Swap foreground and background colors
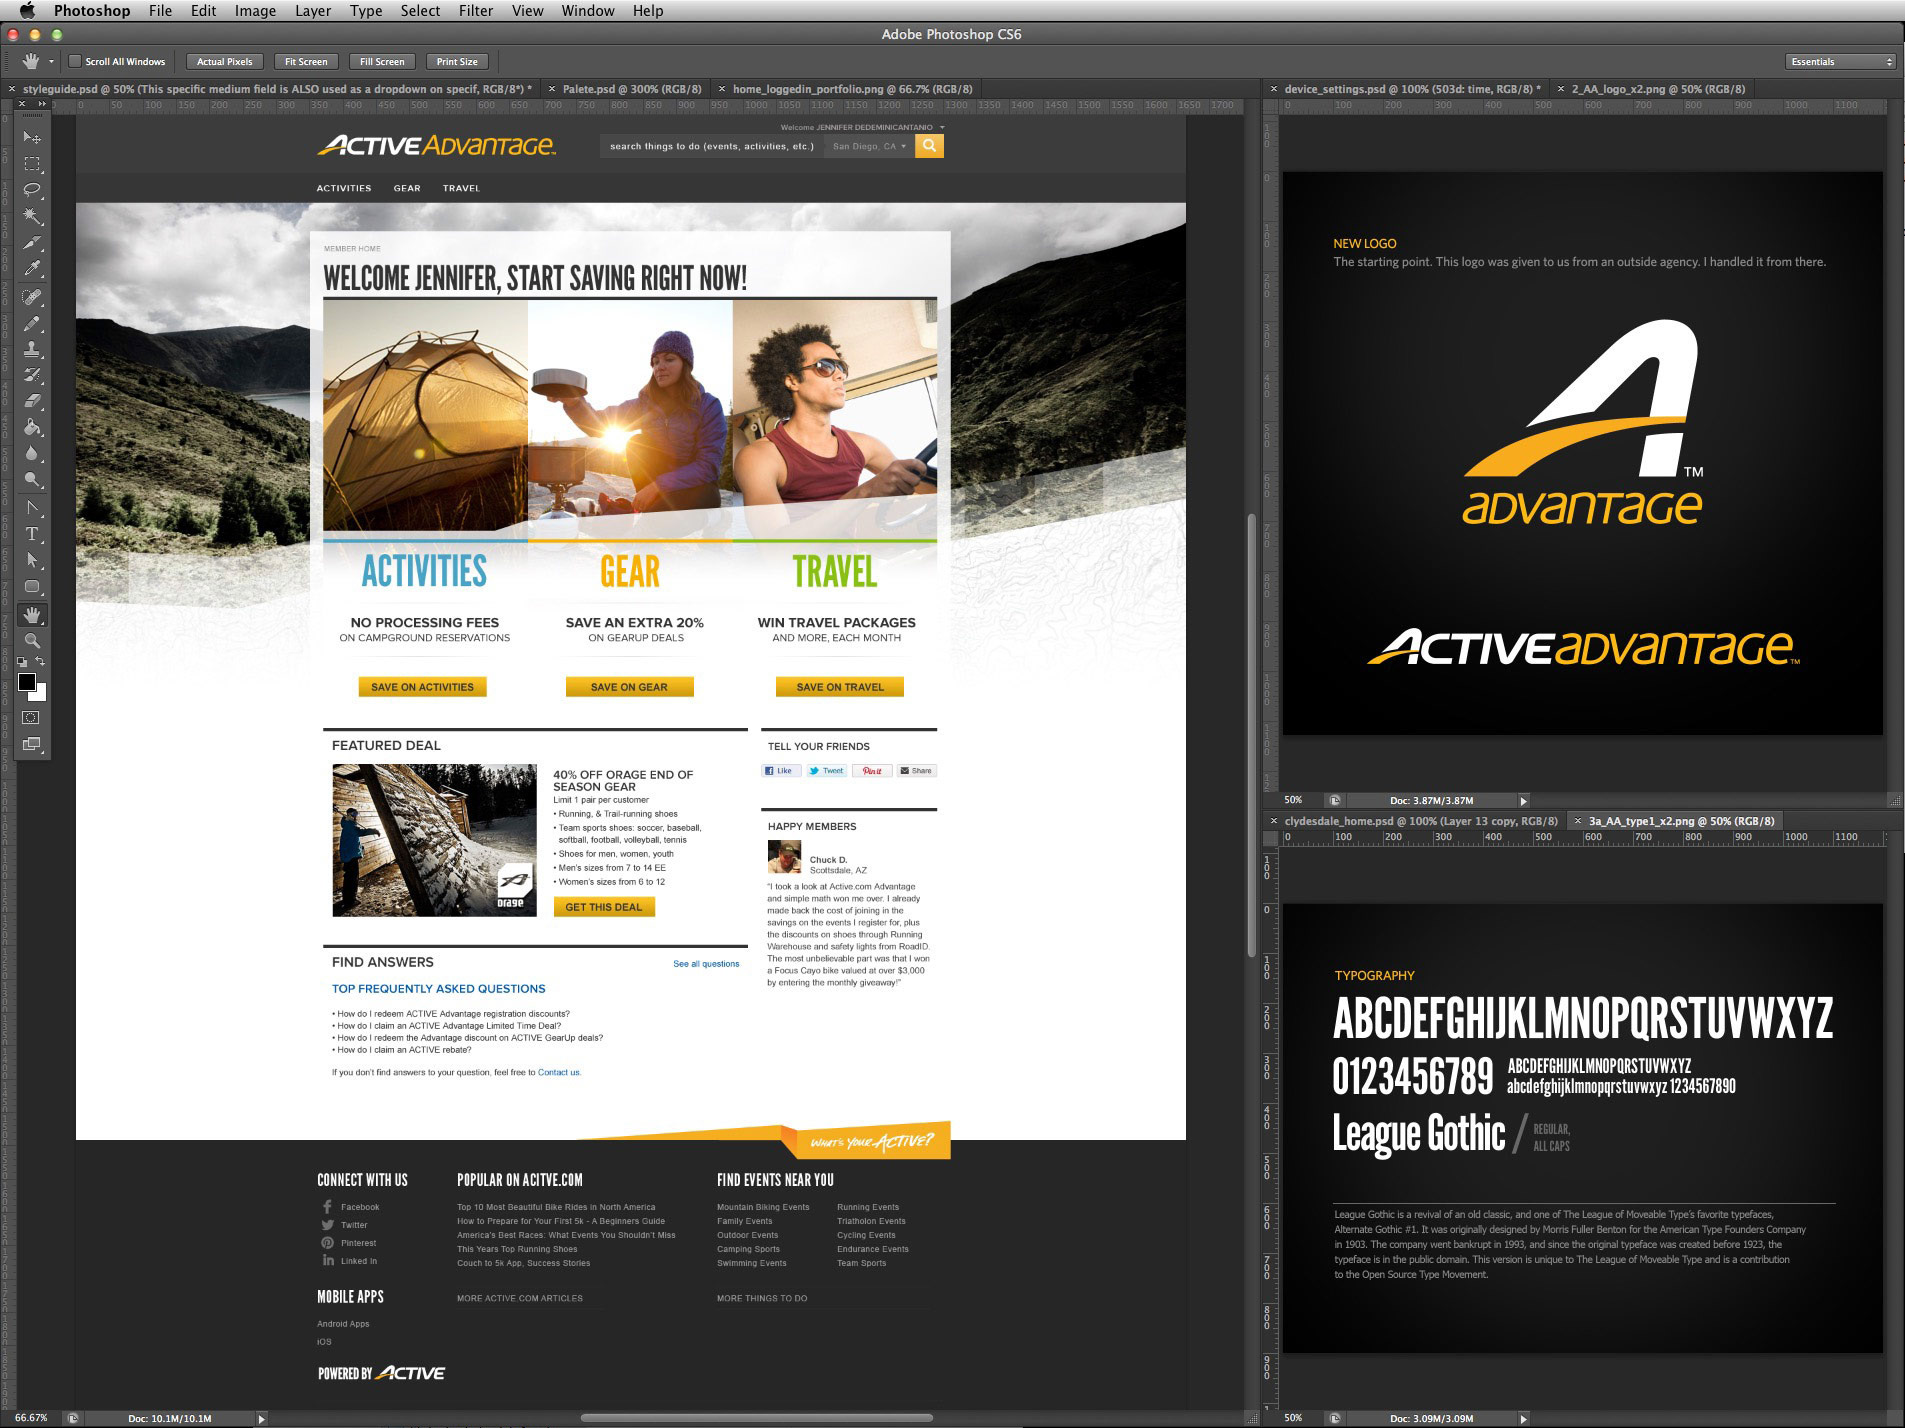The image size is (1905, 1428). pyautogui.click(x=41, y=662)
